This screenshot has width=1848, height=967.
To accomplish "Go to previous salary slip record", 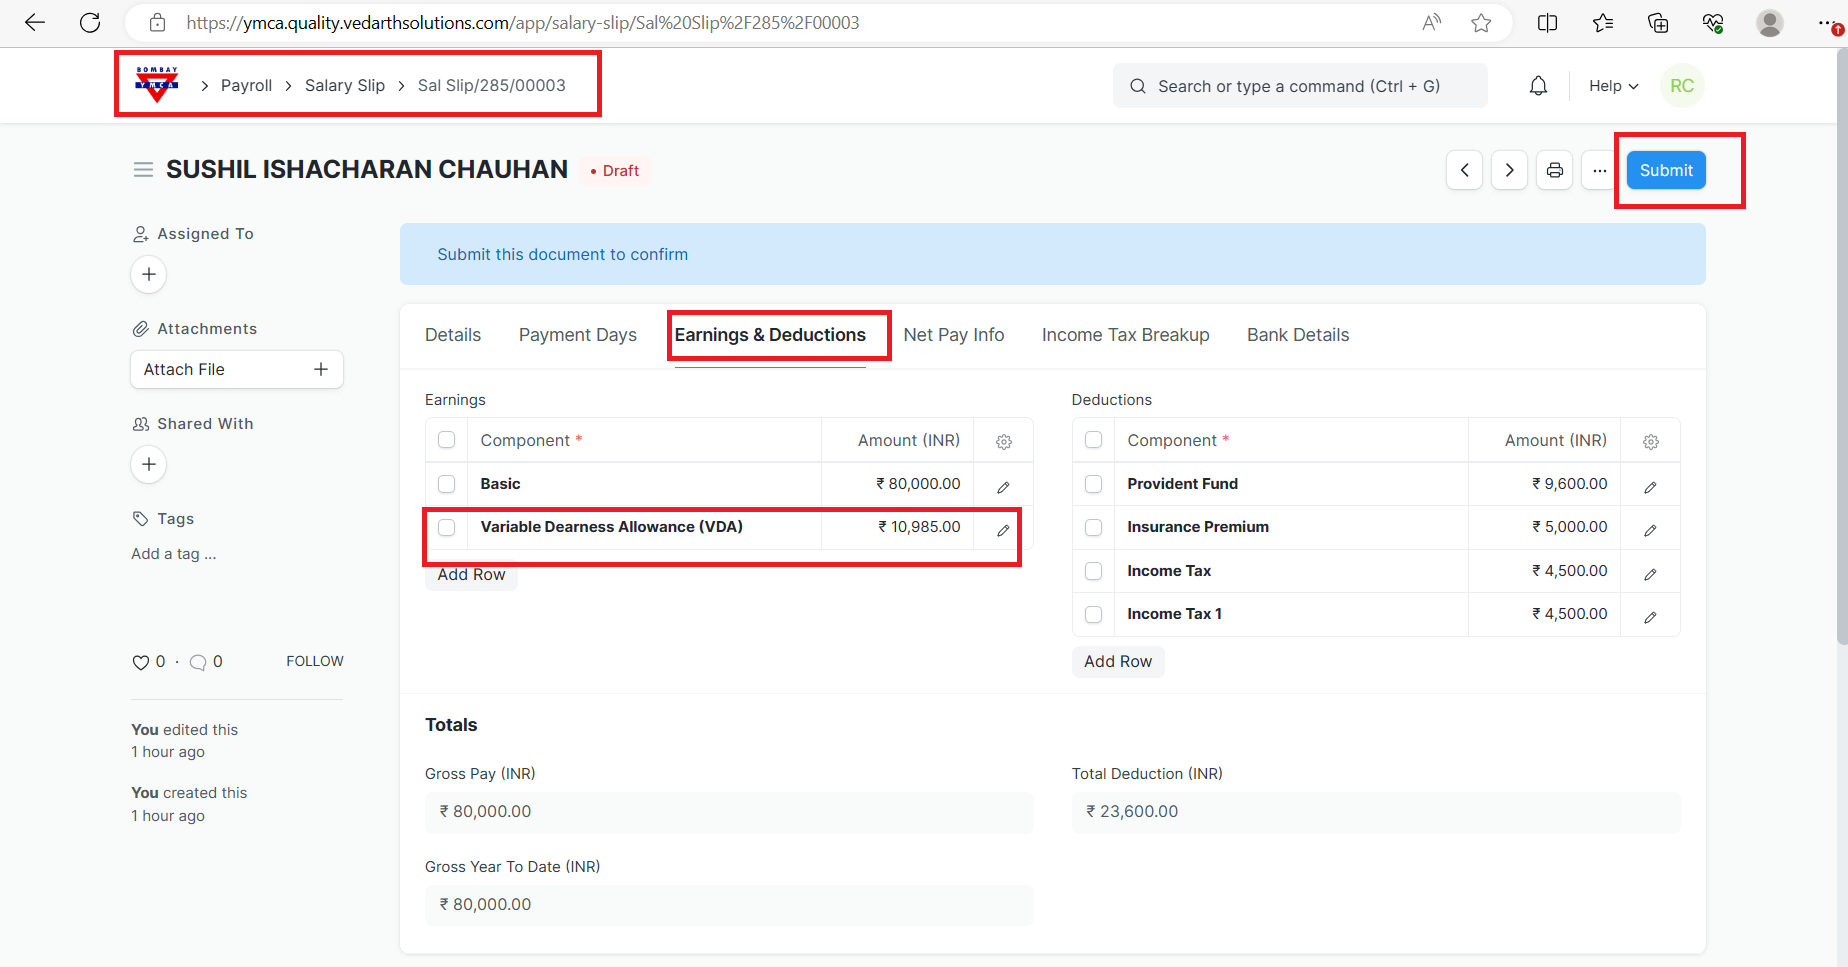I will pyautogui.click(x=1464, y=170).
